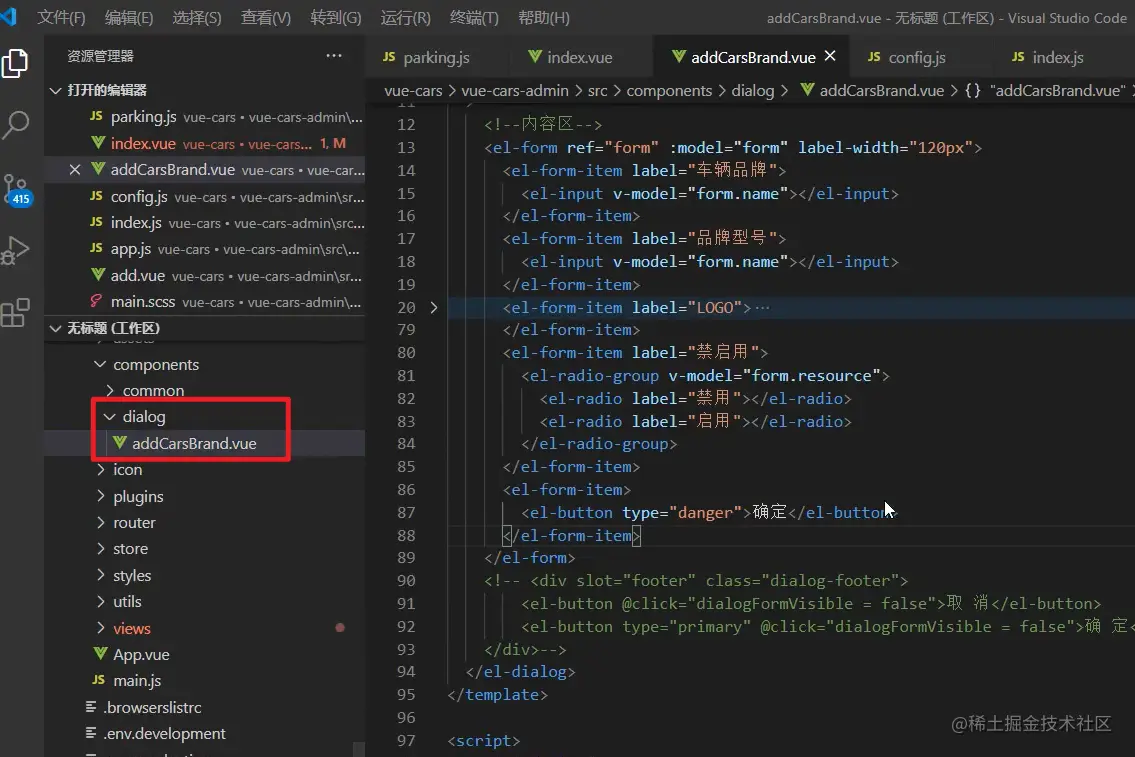1135x757 pixels.
Task: Click the VS Code logo icon
Action: (x=8, y=16)
